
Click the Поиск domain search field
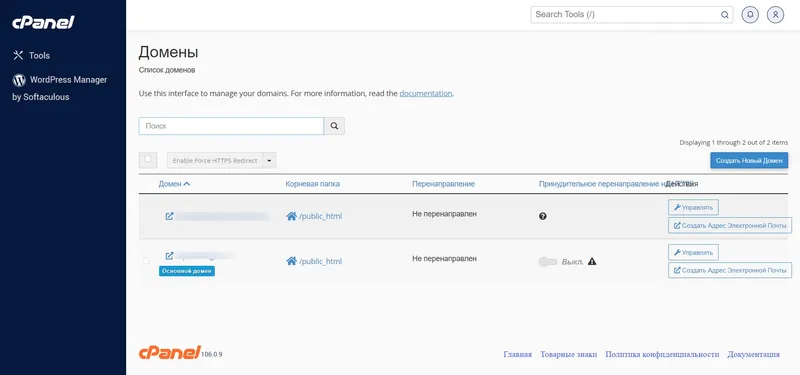(x=231, y=126)
